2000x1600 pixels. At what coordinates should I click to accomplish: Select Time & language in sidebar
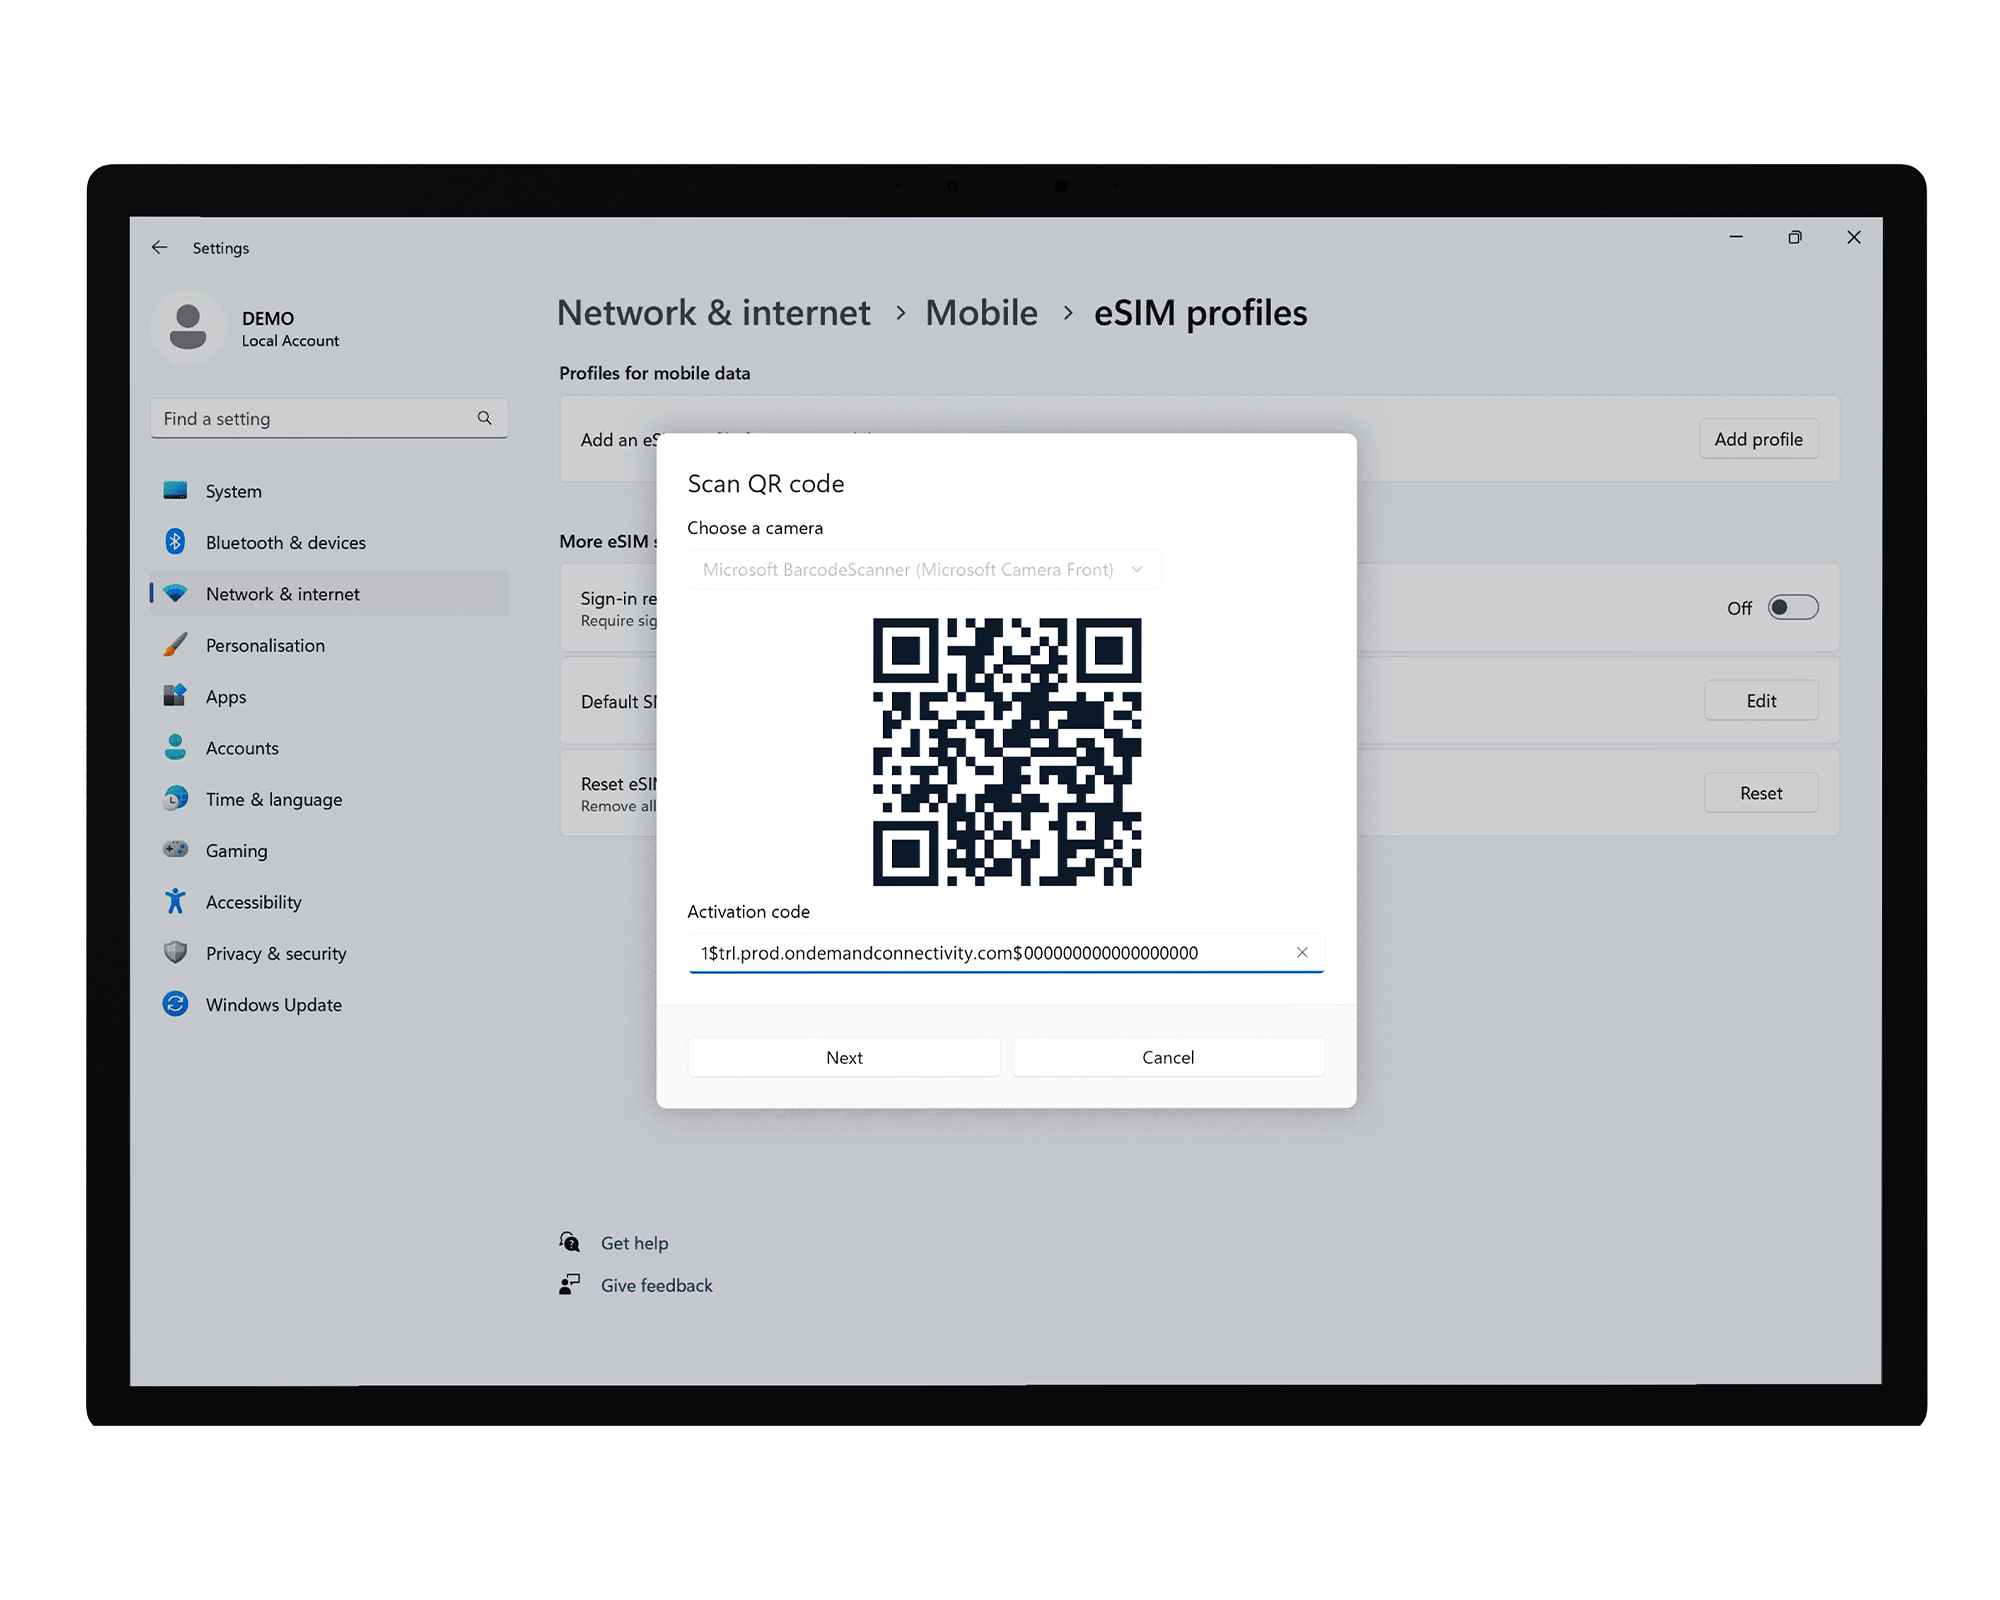273,799
